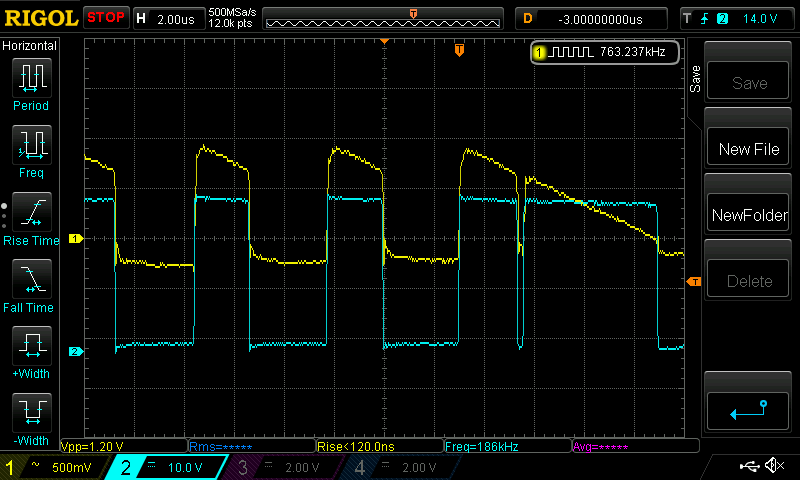The height and width of the screenshot is (480, 800).
Task: Open the Horizontal measurement menu header
Action: (31, 46)
